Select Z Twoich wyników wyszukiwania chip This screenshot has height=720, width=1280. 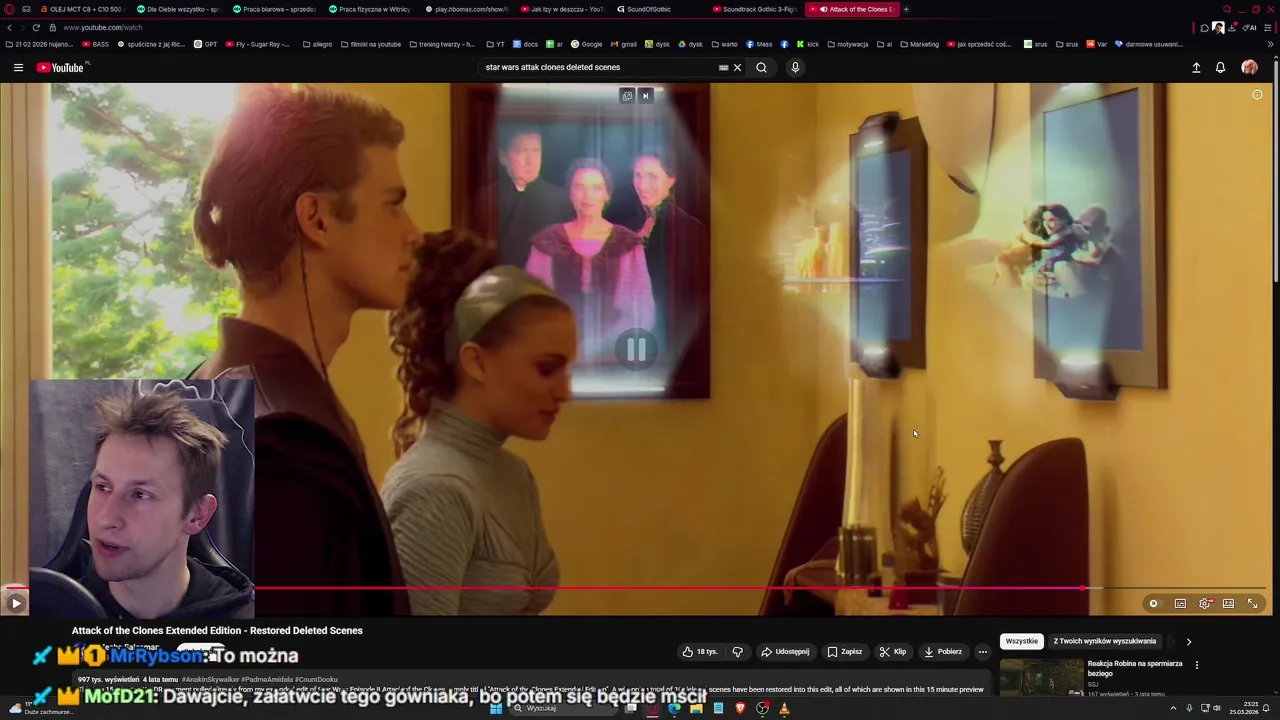click(1104, 641)
